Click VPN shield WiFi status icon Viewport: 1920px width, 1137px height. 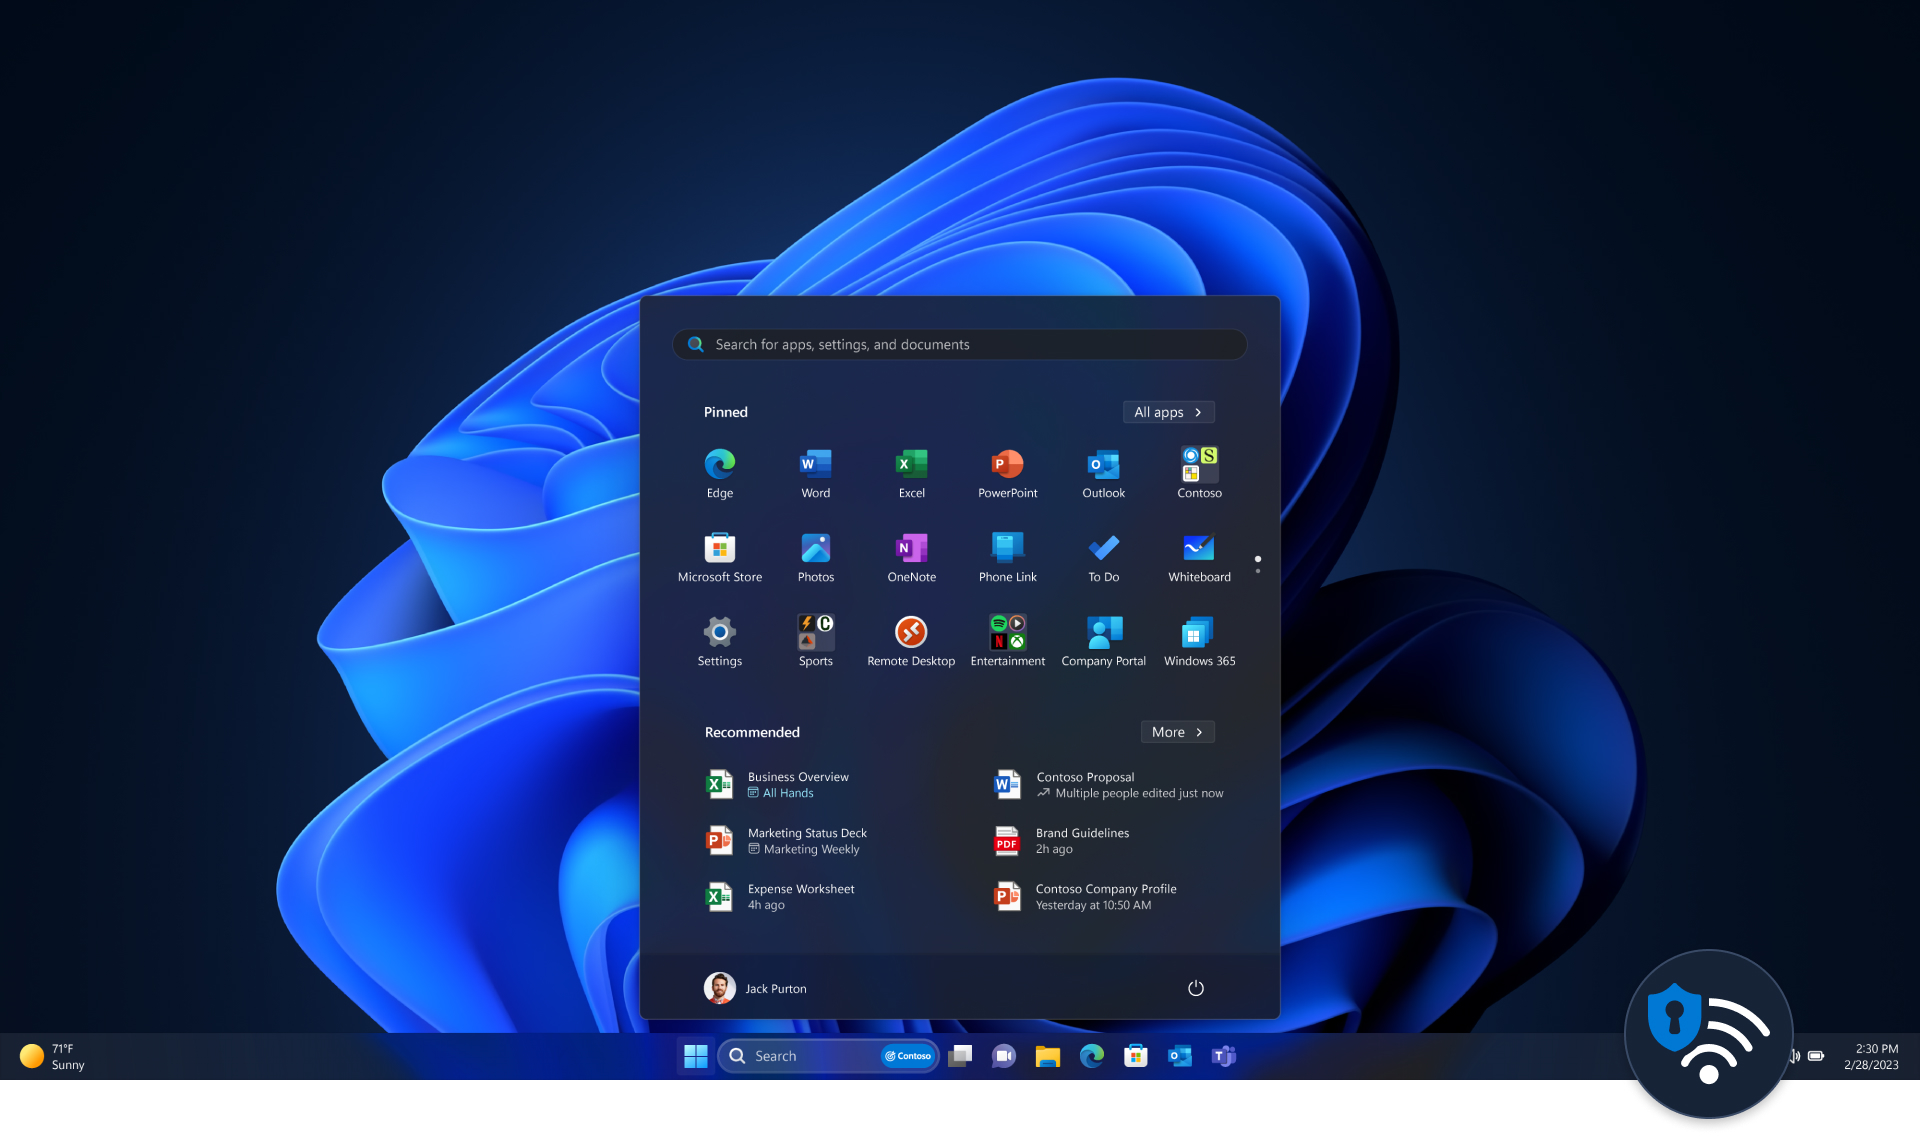1708,1031
